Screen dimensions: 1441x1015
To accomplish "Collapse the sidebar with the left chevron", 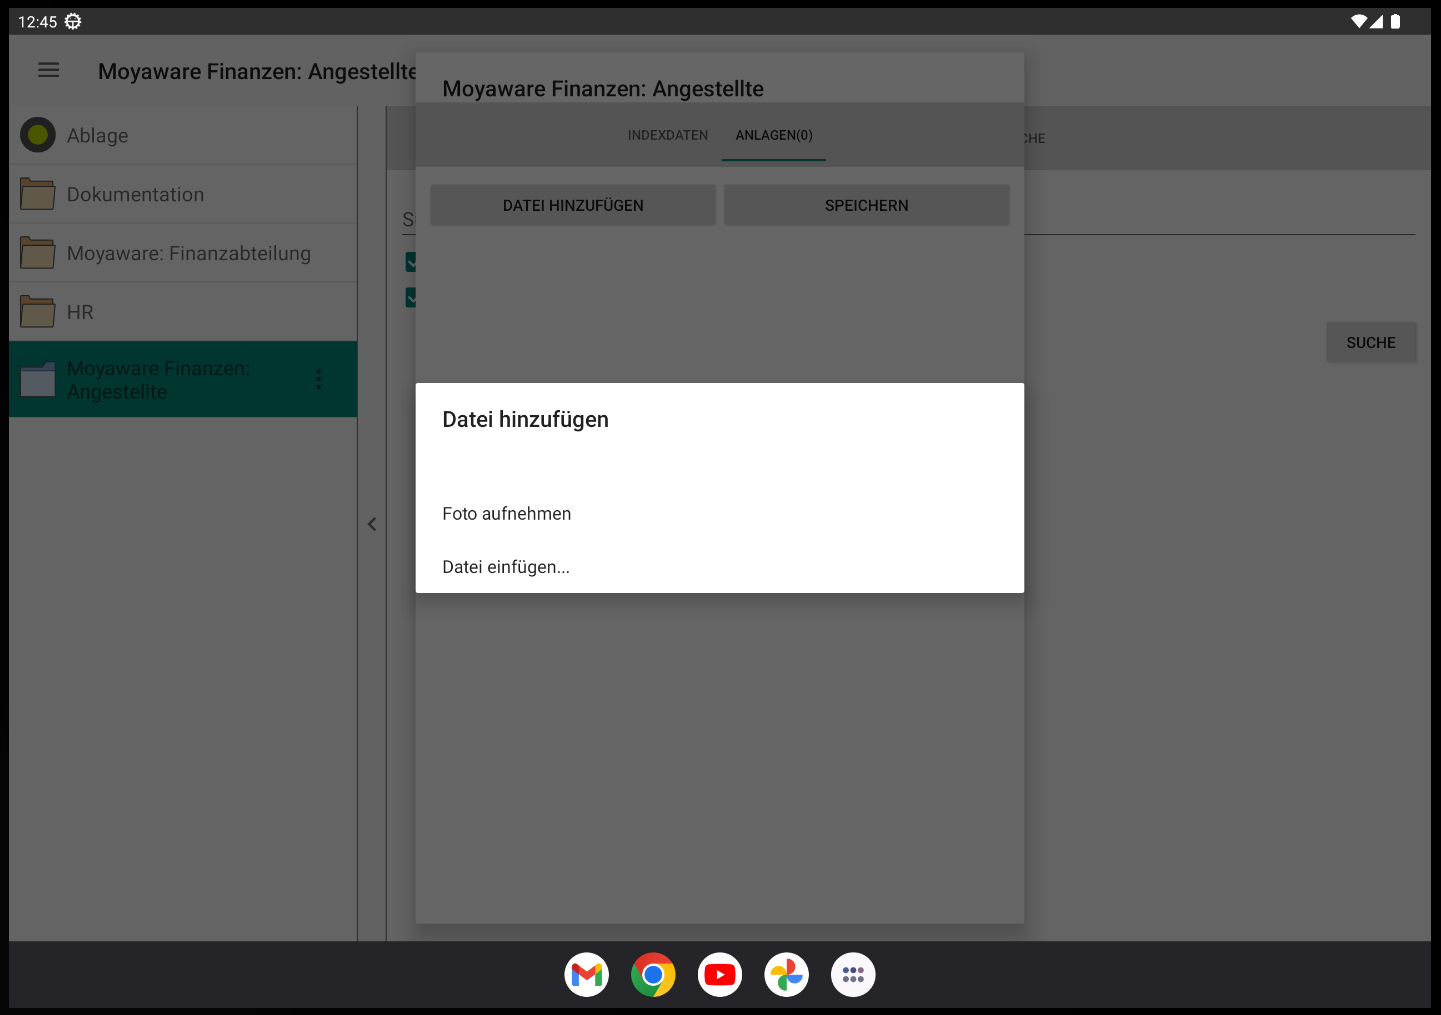I will (372, 524).
